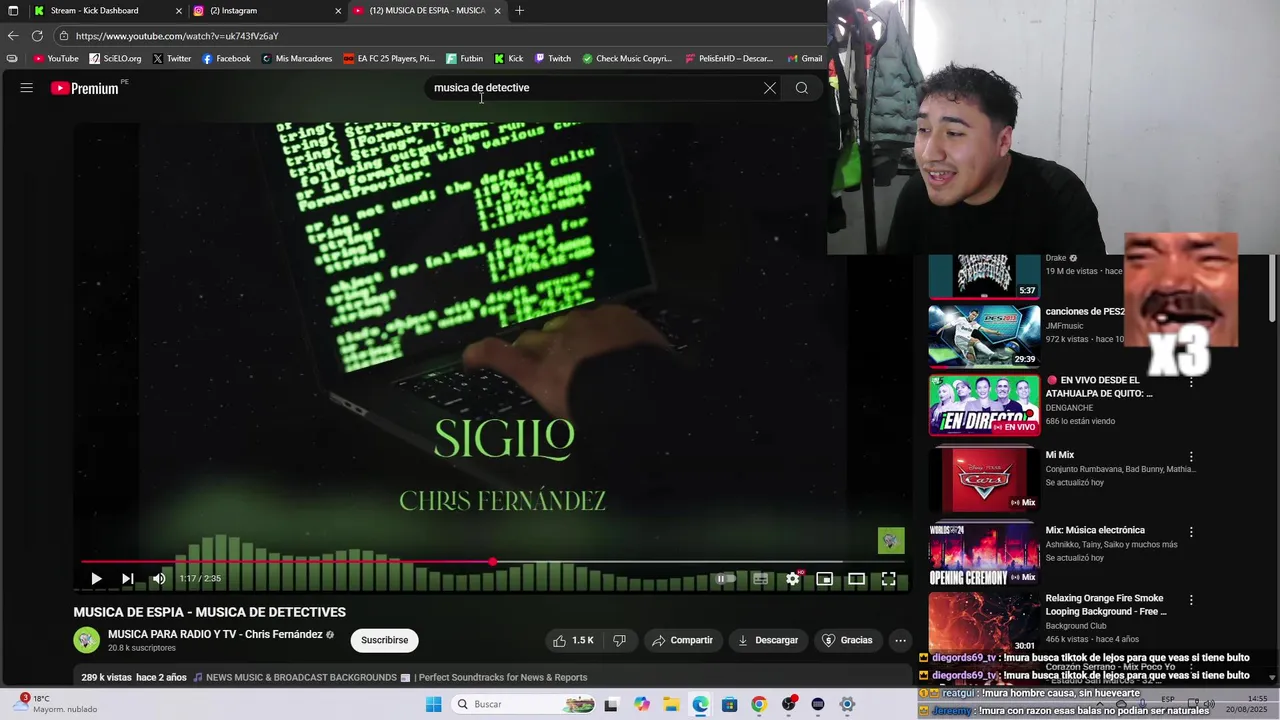Screen dimensions: 1280x720
Task: Seek to unplayed part of progress bar
Action: 700,562
